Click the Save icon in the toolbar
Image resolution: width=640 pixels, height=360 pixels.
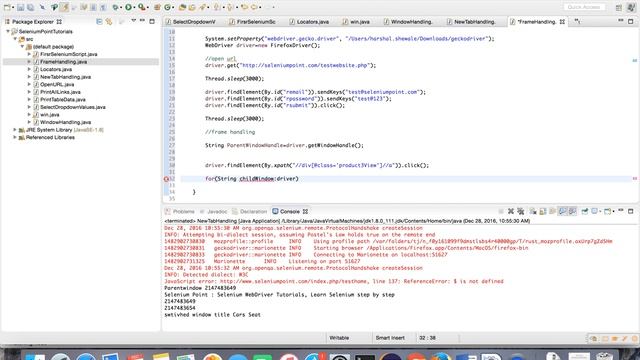(20, 7)
